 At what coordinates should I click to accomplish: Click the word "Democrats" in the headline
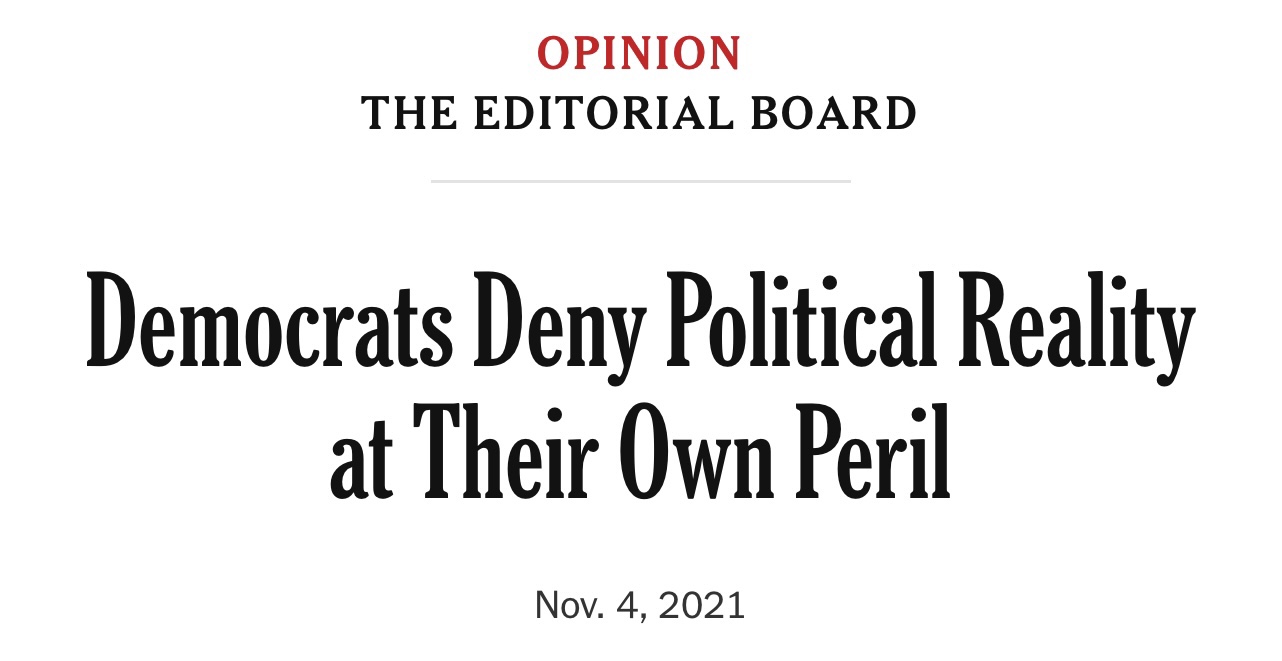tap(269, 320)
